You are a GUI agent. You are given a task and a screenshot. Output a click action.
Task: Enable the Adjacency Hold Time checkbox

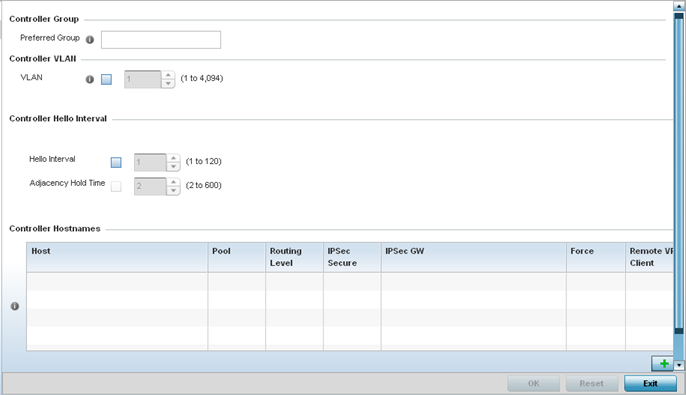tap(116, 186)
